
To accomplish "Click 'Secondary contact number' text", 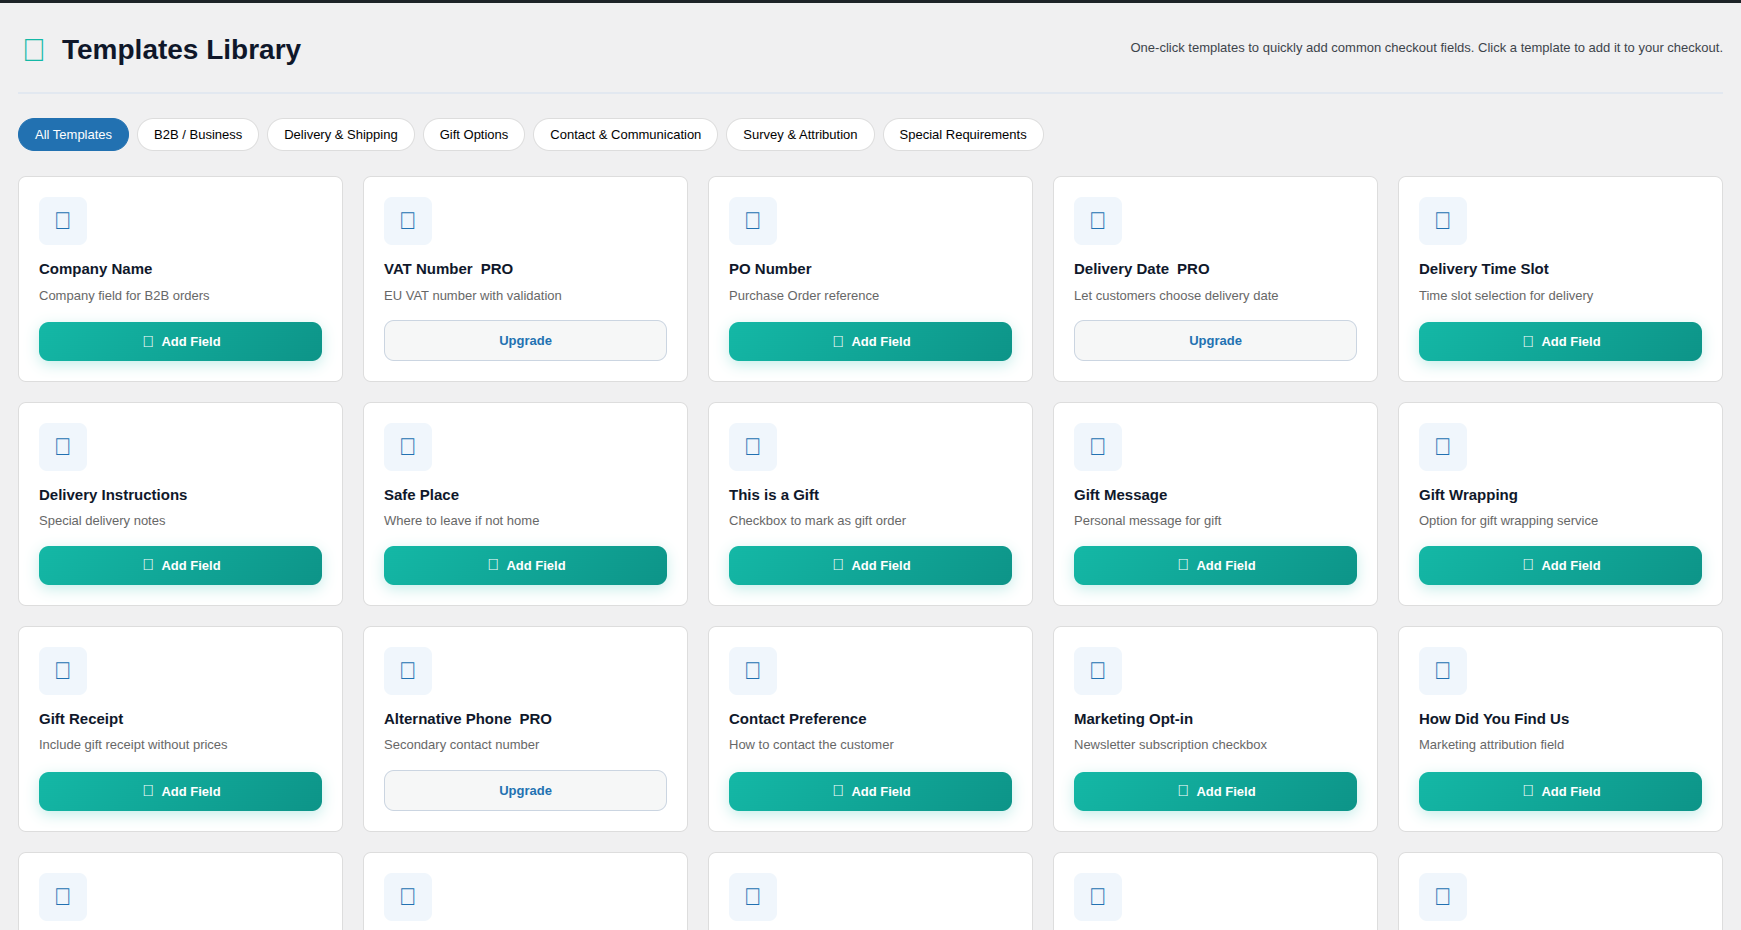I will click(461, 745).
